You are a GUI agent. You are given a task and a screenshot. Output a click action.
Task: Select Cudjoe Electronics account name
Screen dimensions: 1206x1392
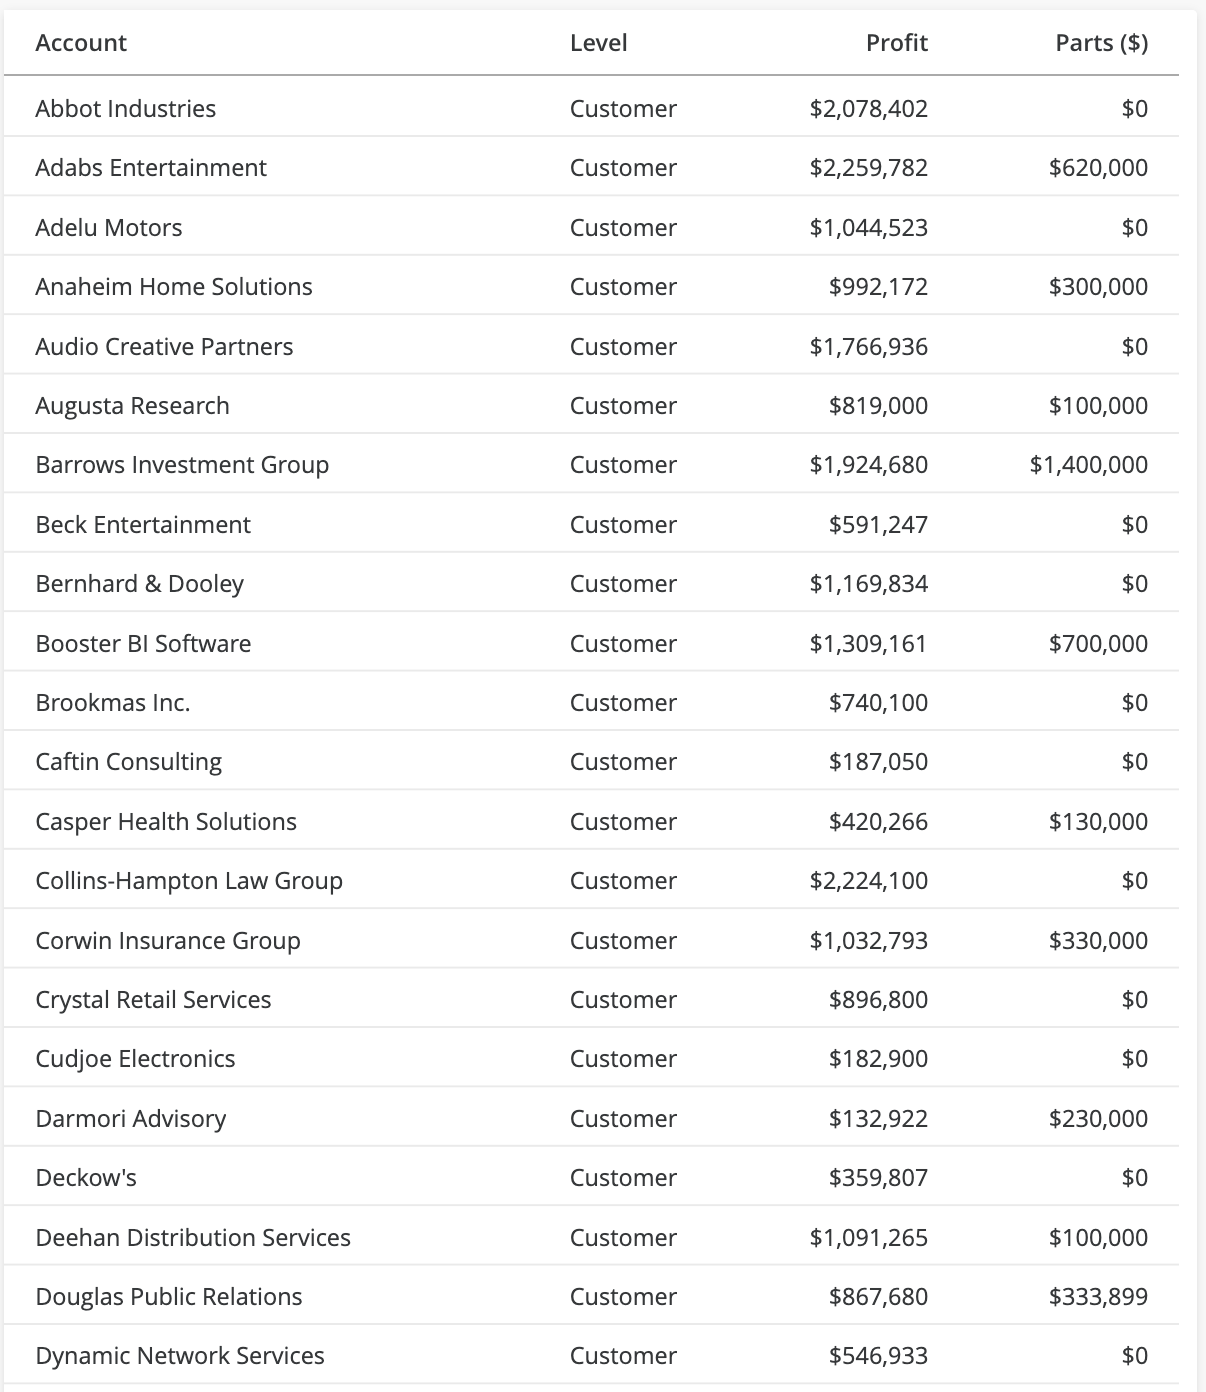click(135, 1059)
